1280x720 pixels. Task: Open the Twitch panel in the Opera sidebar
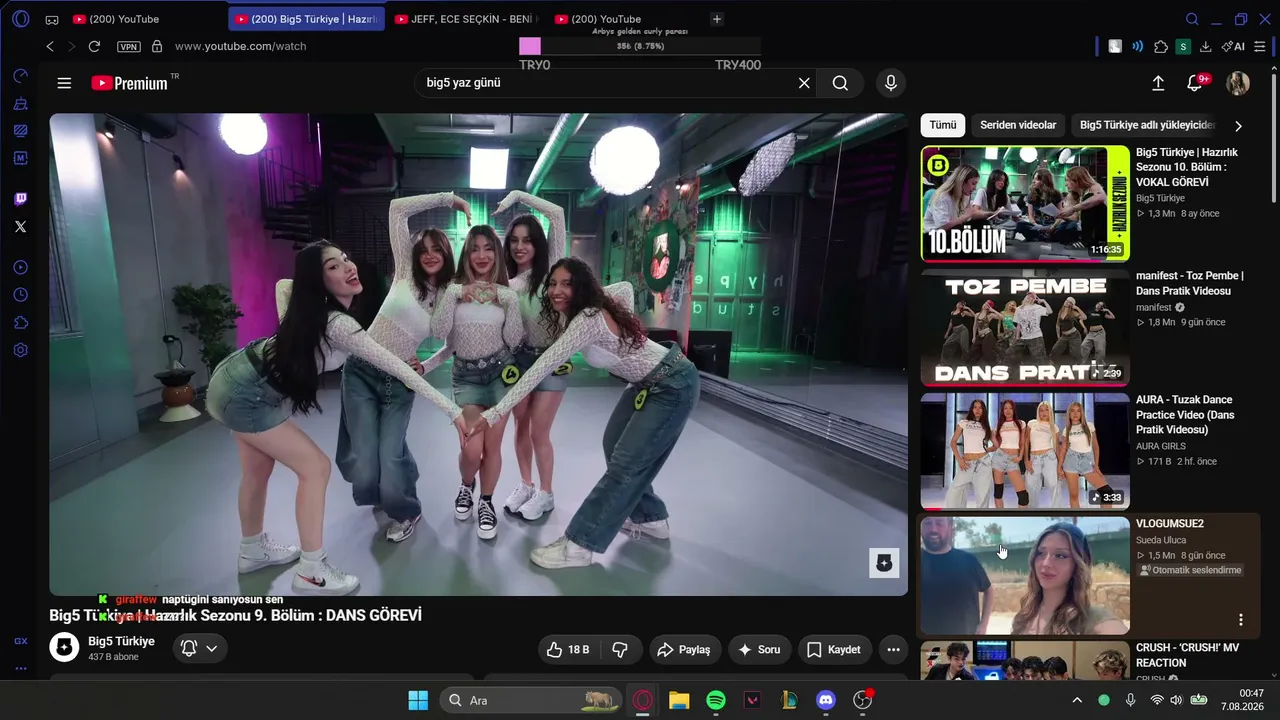coord(20,199)
